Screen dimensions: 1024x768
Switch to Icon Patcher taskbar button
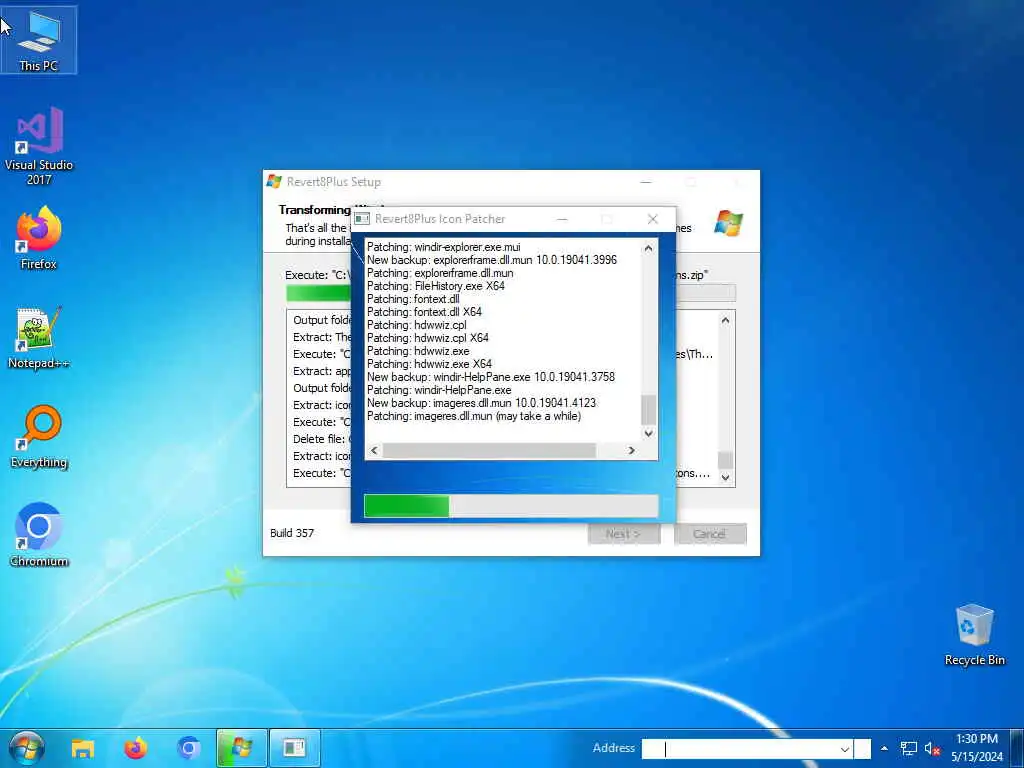(x=295, y=748)
